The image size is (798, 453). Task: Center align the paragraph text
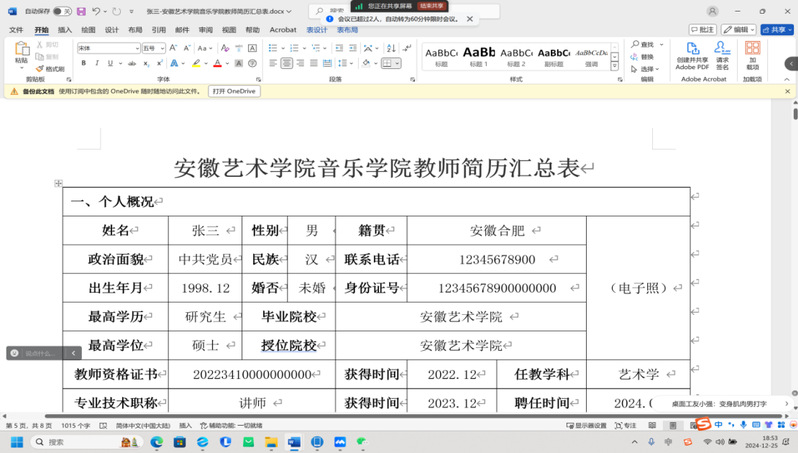coord(287,63)
